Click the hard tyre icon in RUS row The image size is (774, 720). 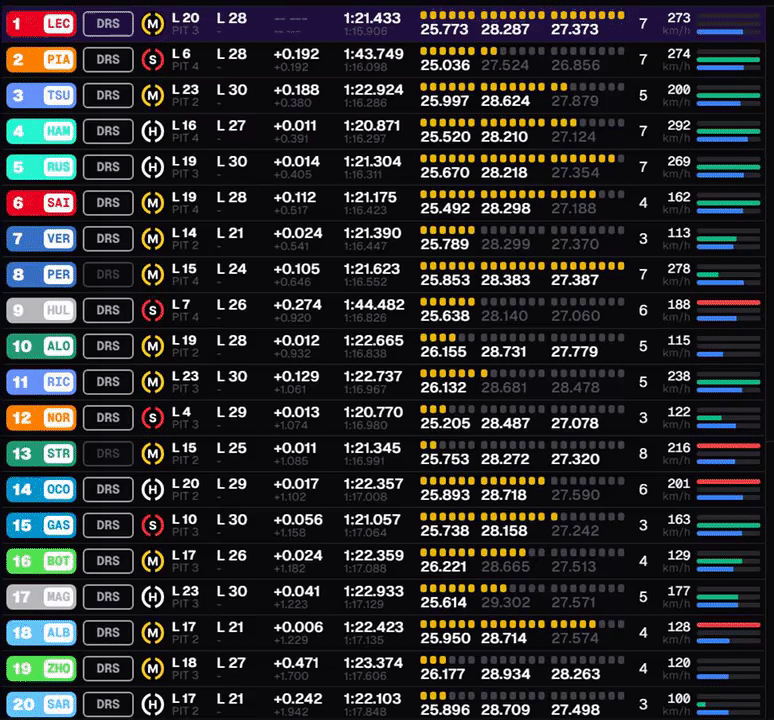point(153,167)
